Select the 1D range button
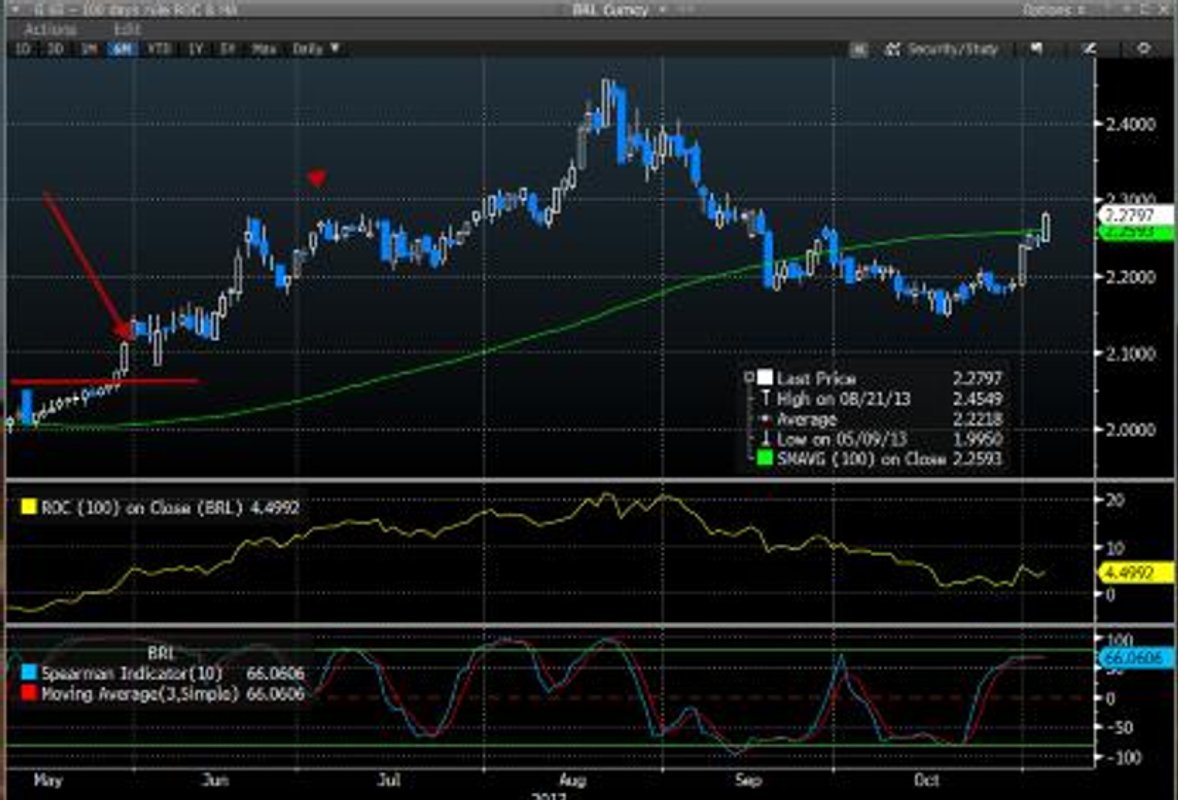 point(21,48)
